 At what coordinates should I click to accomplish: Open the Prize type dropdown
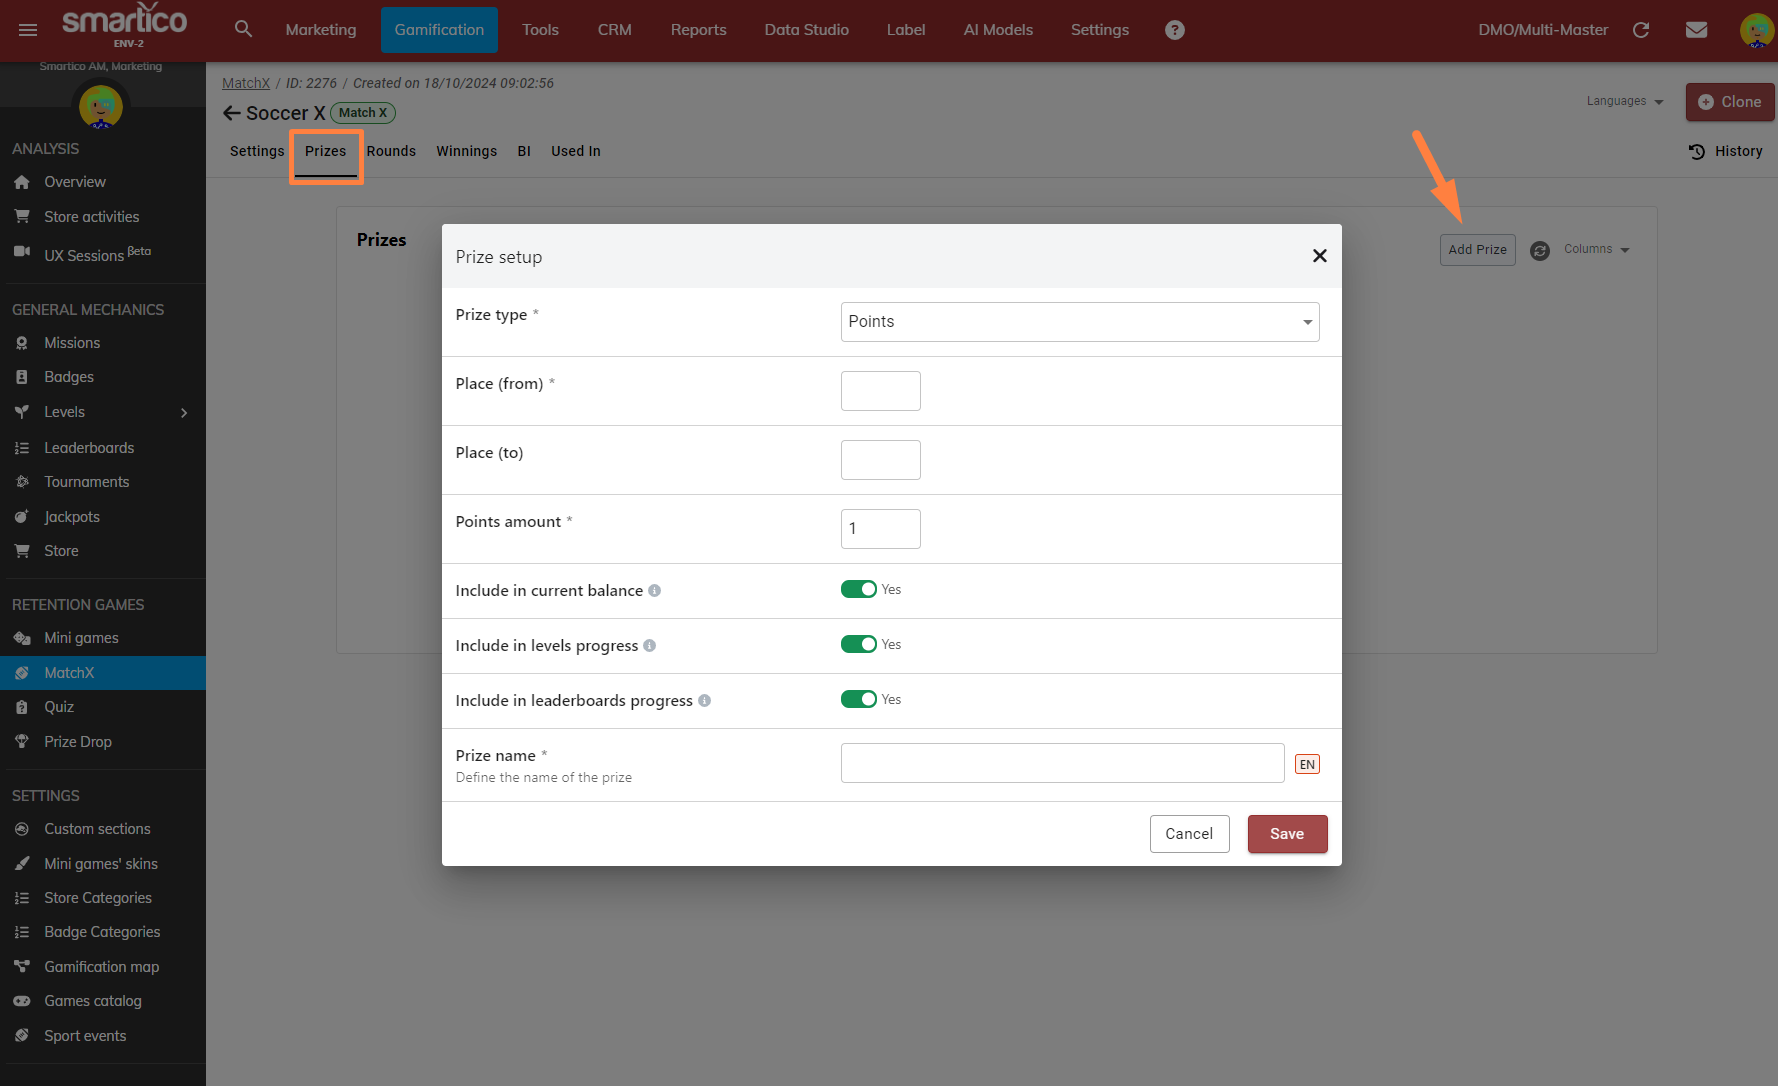1079,322
